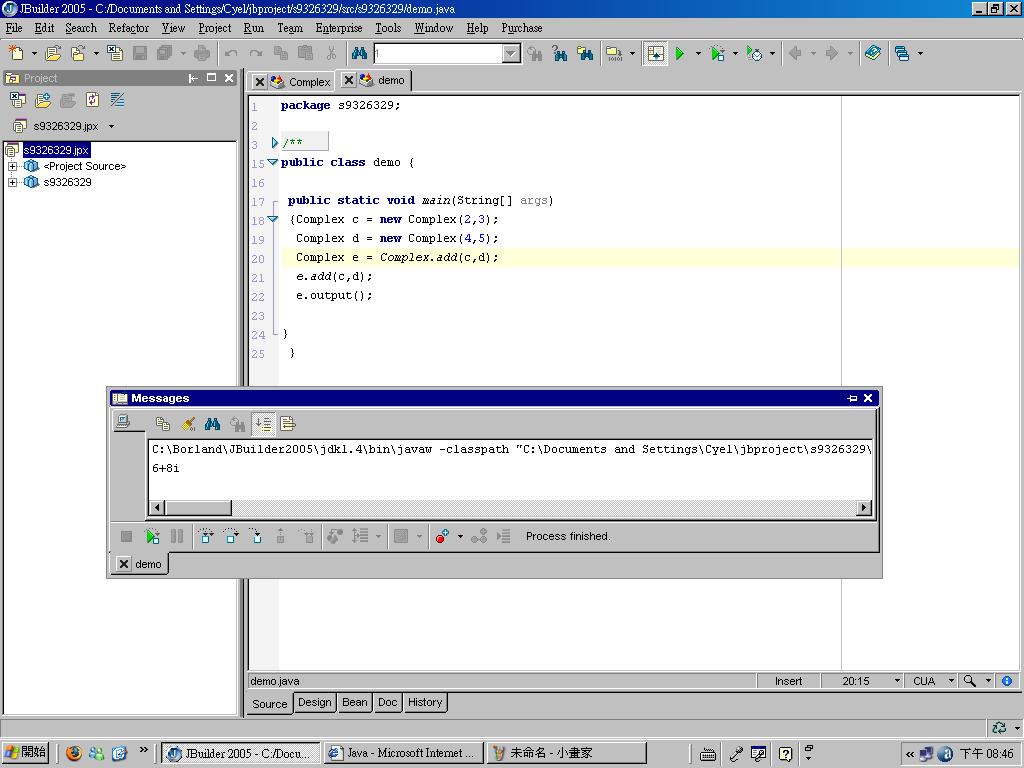Open the search text combo box dropdown
Screen dimensions: 1024x768
(x=511, y=54)
